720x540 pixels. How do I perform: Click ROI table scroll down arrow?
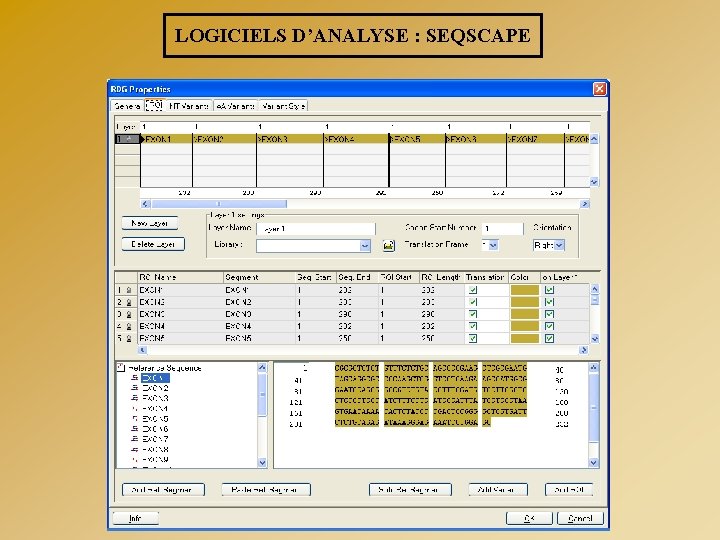pyautogui.click(x=595, y=339)
